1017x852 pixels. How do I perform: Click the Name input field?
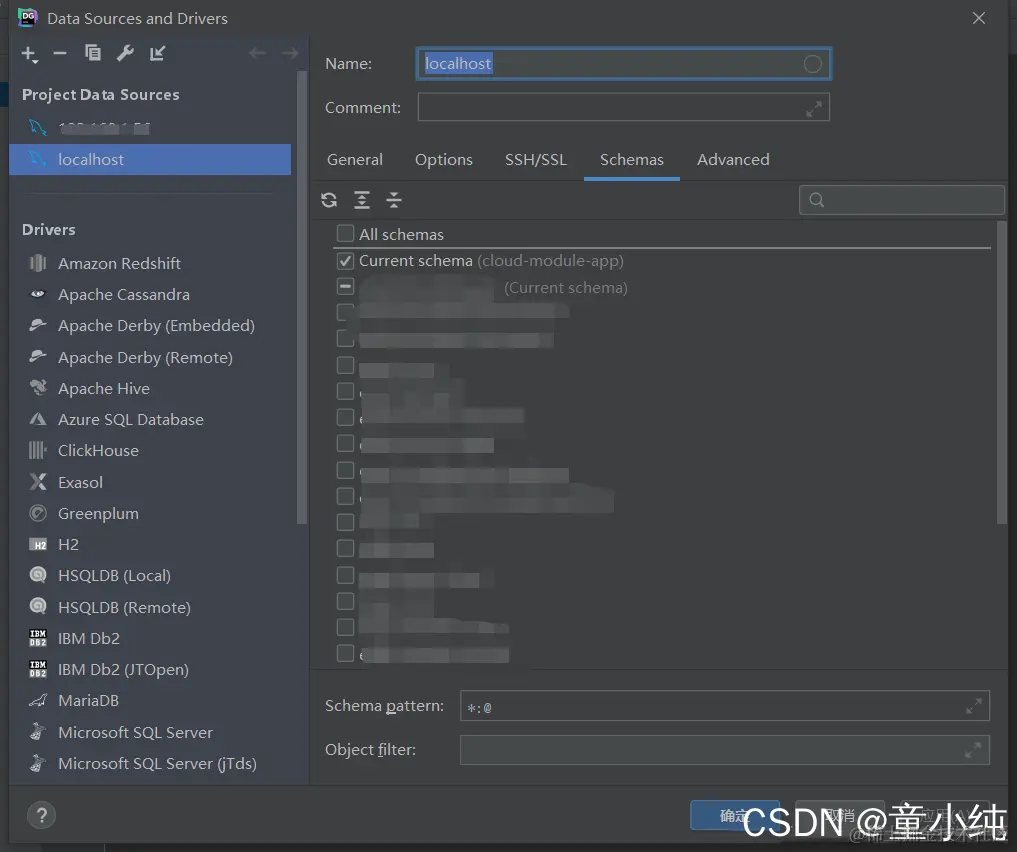point(623,64)
